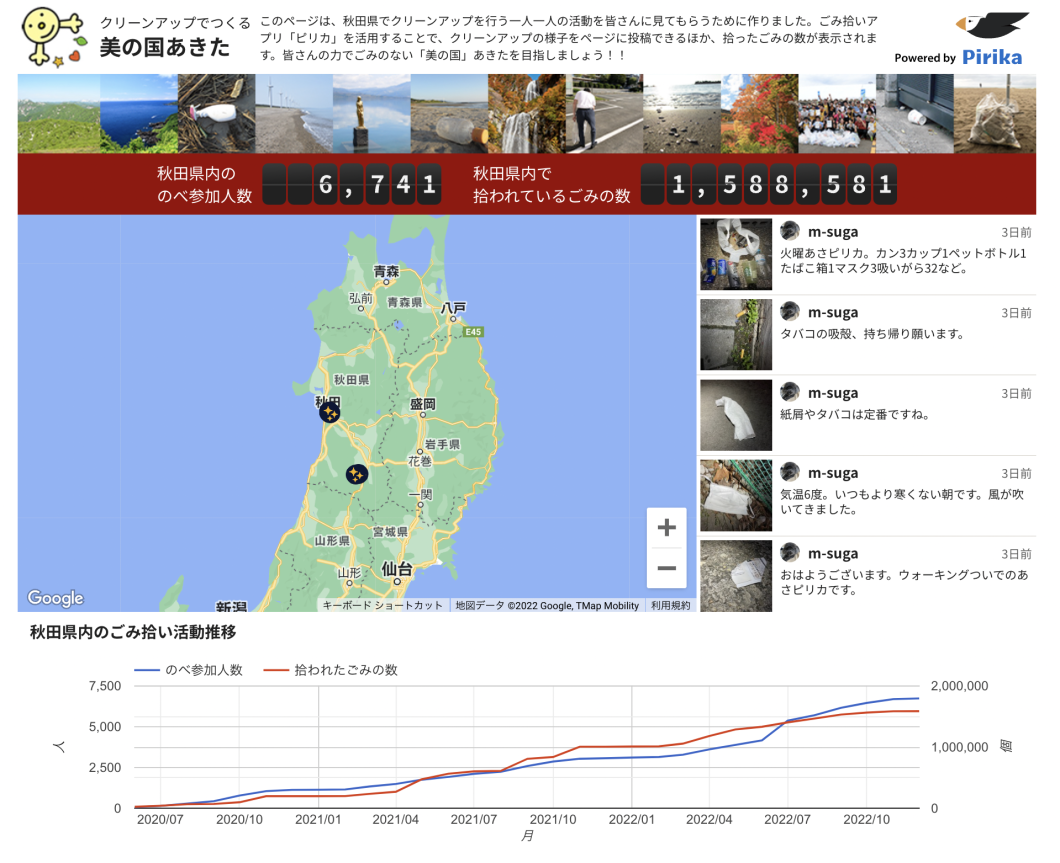This screenshot has height=863, width=1060.
Task: Open the wind turbines beach photo
Action: [x=294, y=114]
